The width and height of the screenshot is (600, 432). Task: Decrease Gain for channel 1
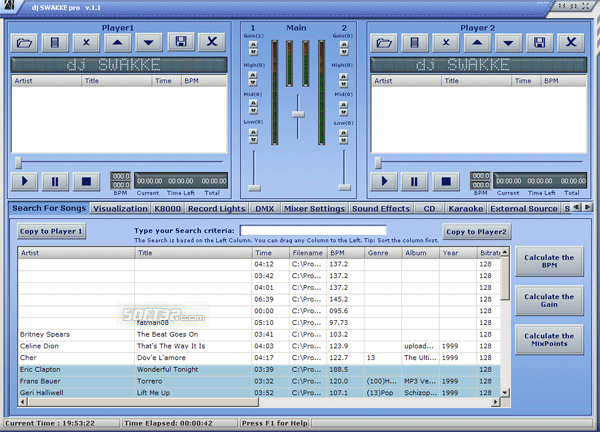[253, 52]
